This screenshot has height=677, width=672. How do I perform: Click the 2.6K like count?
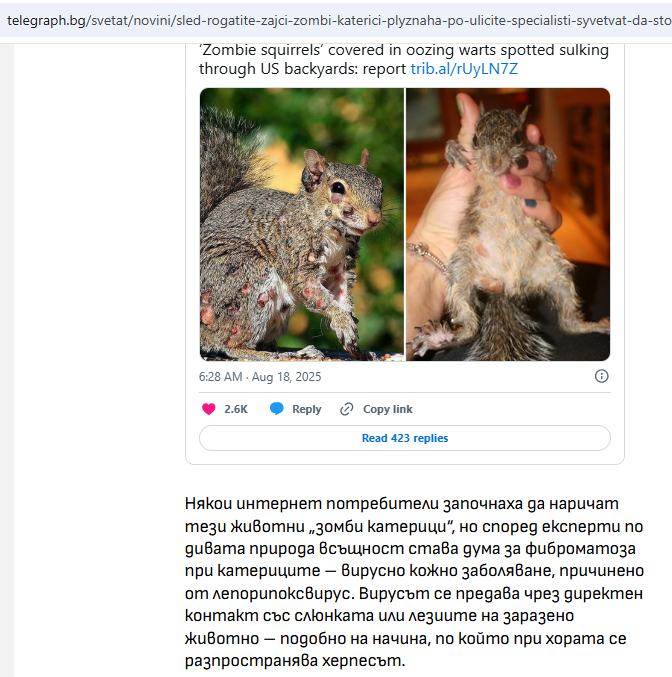(236, 409)
